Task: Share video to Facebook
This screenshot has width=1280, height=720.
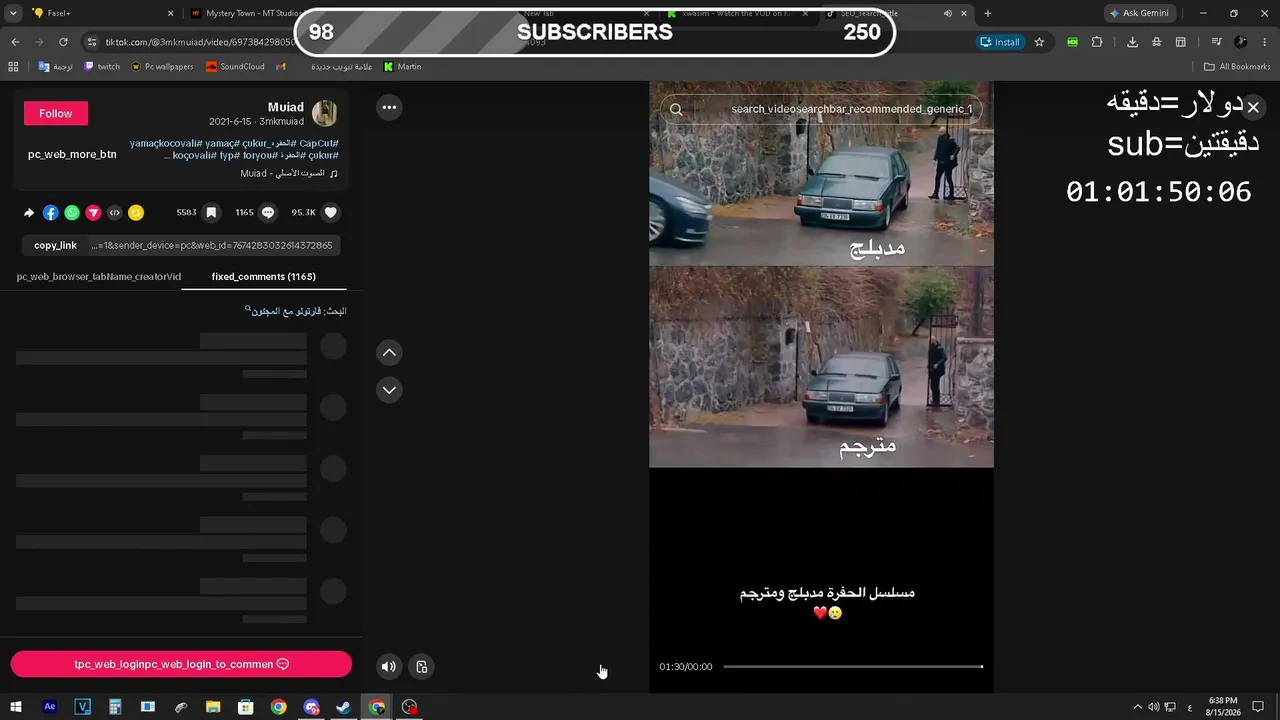Action: tap(51, 213)
